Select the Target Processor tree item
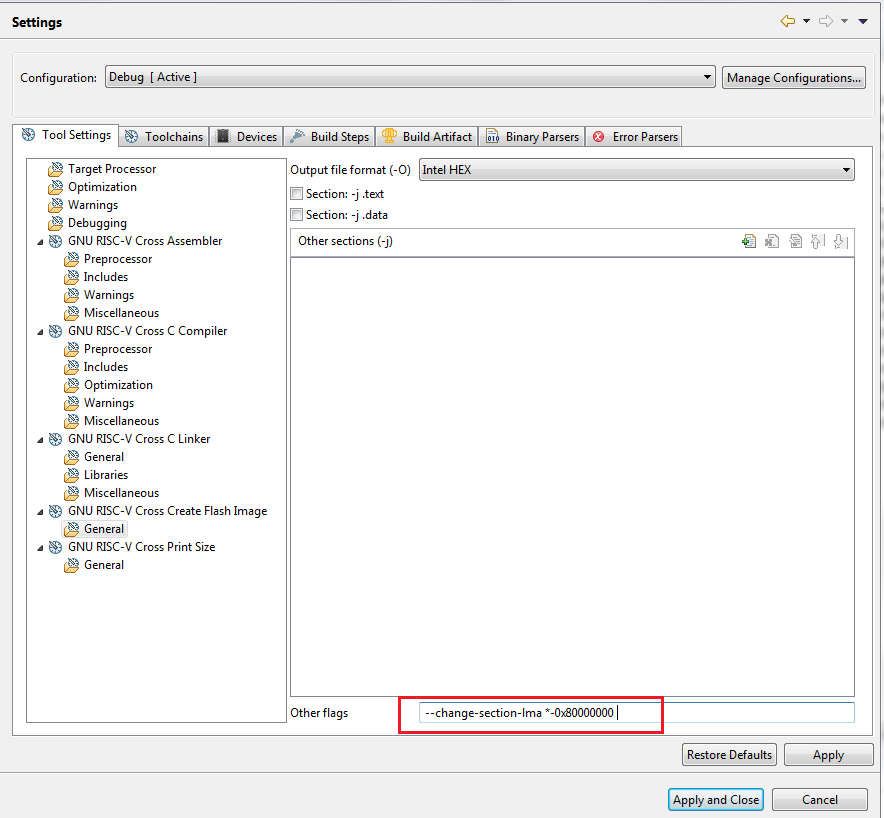884x818 pixels. 112,169
